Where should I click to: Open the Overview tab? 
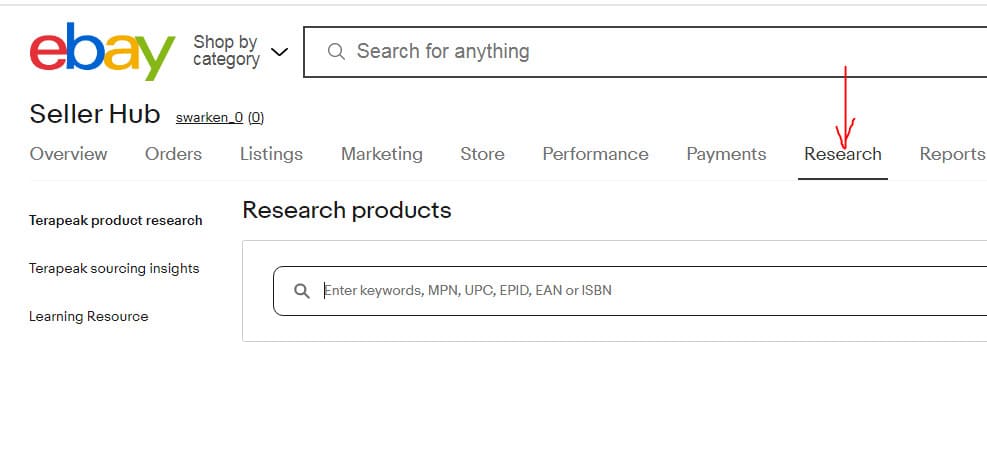[68, 154]
